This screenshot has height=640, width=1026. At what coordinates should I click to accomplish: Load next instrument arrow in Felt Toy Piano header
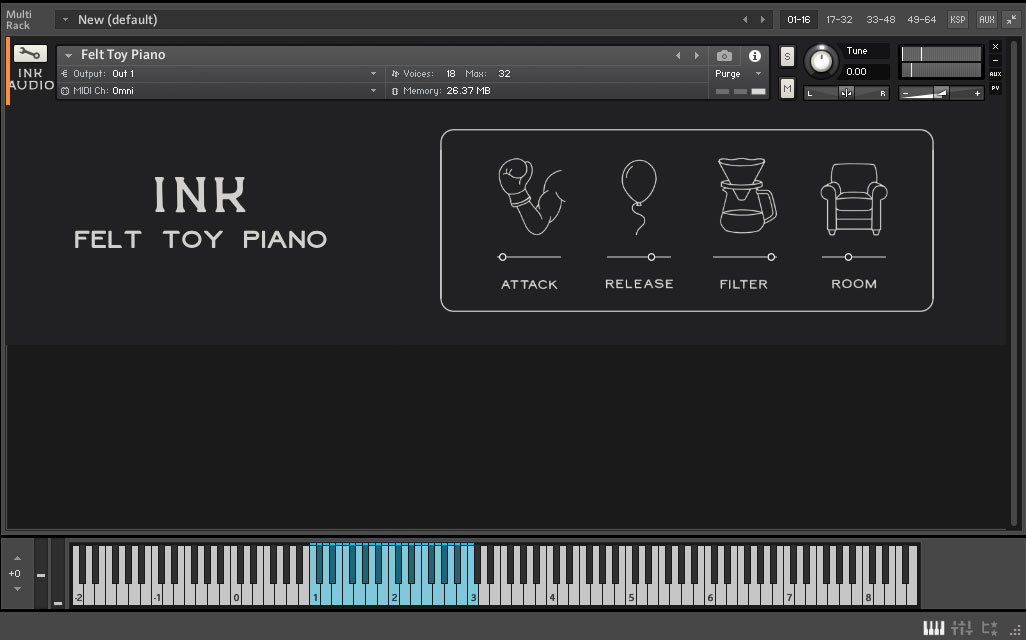click(x=696, y=56)
